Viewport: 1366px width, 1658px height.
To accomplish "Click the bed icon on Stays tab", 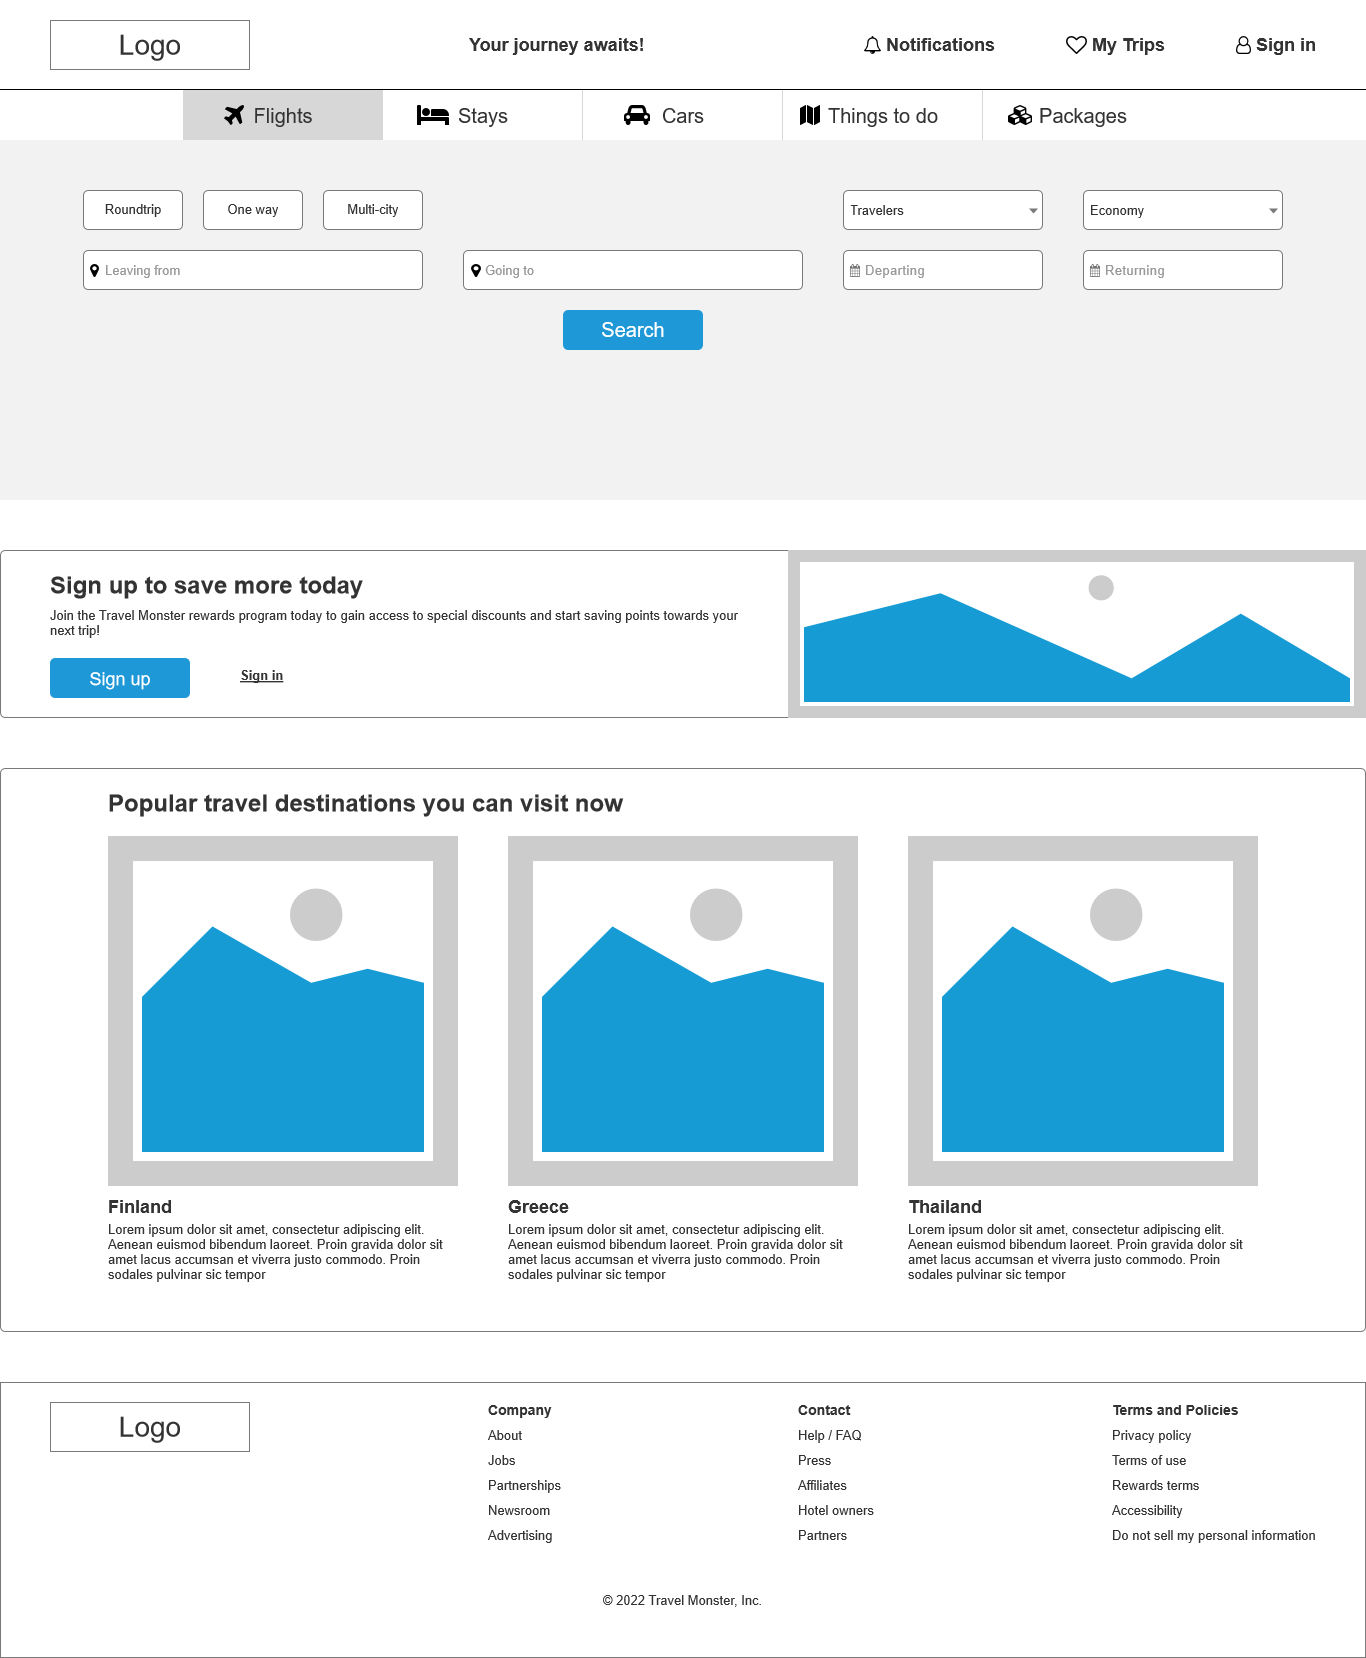I will [x=432, y=115].
